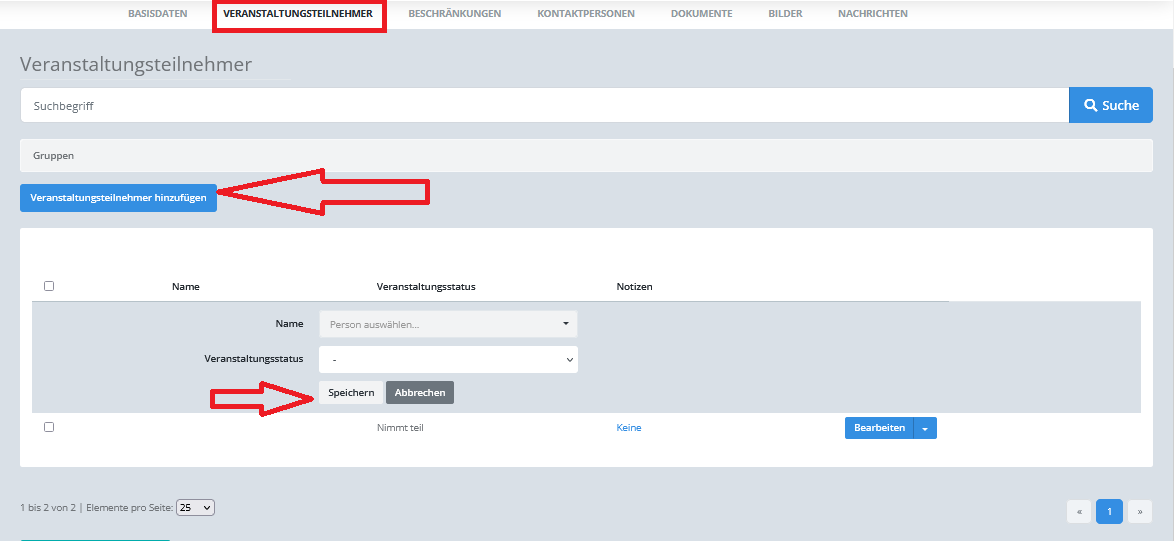
Task: Cancel adding with Abbrechen button
Action: [x=420, y=393]
